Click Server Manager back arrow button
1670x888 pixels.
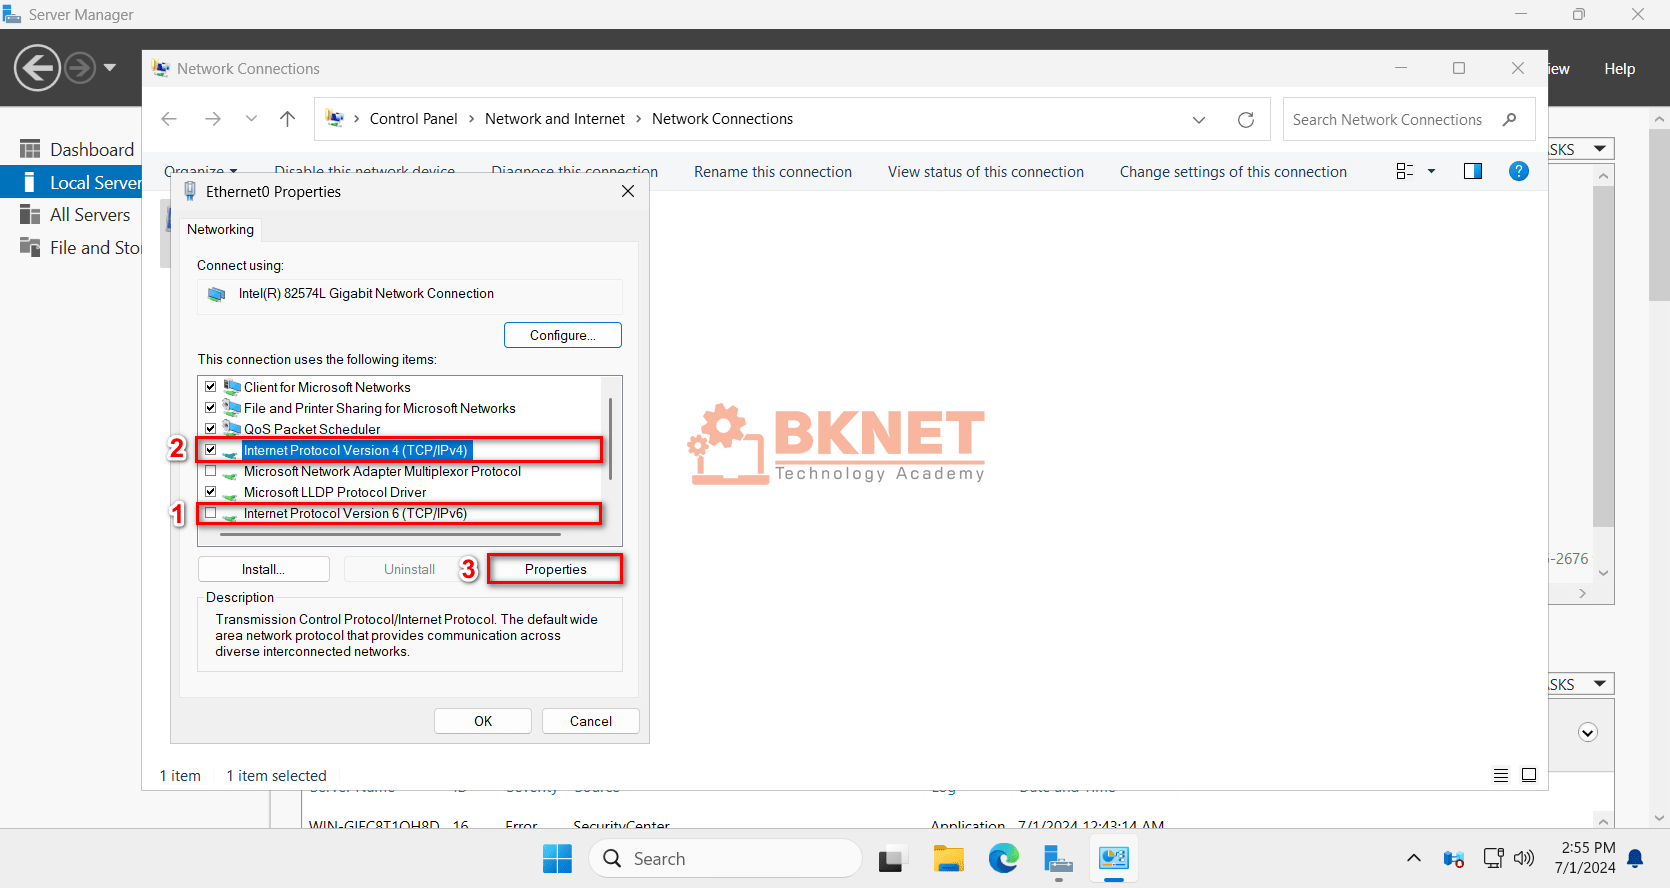coord(37,68)
